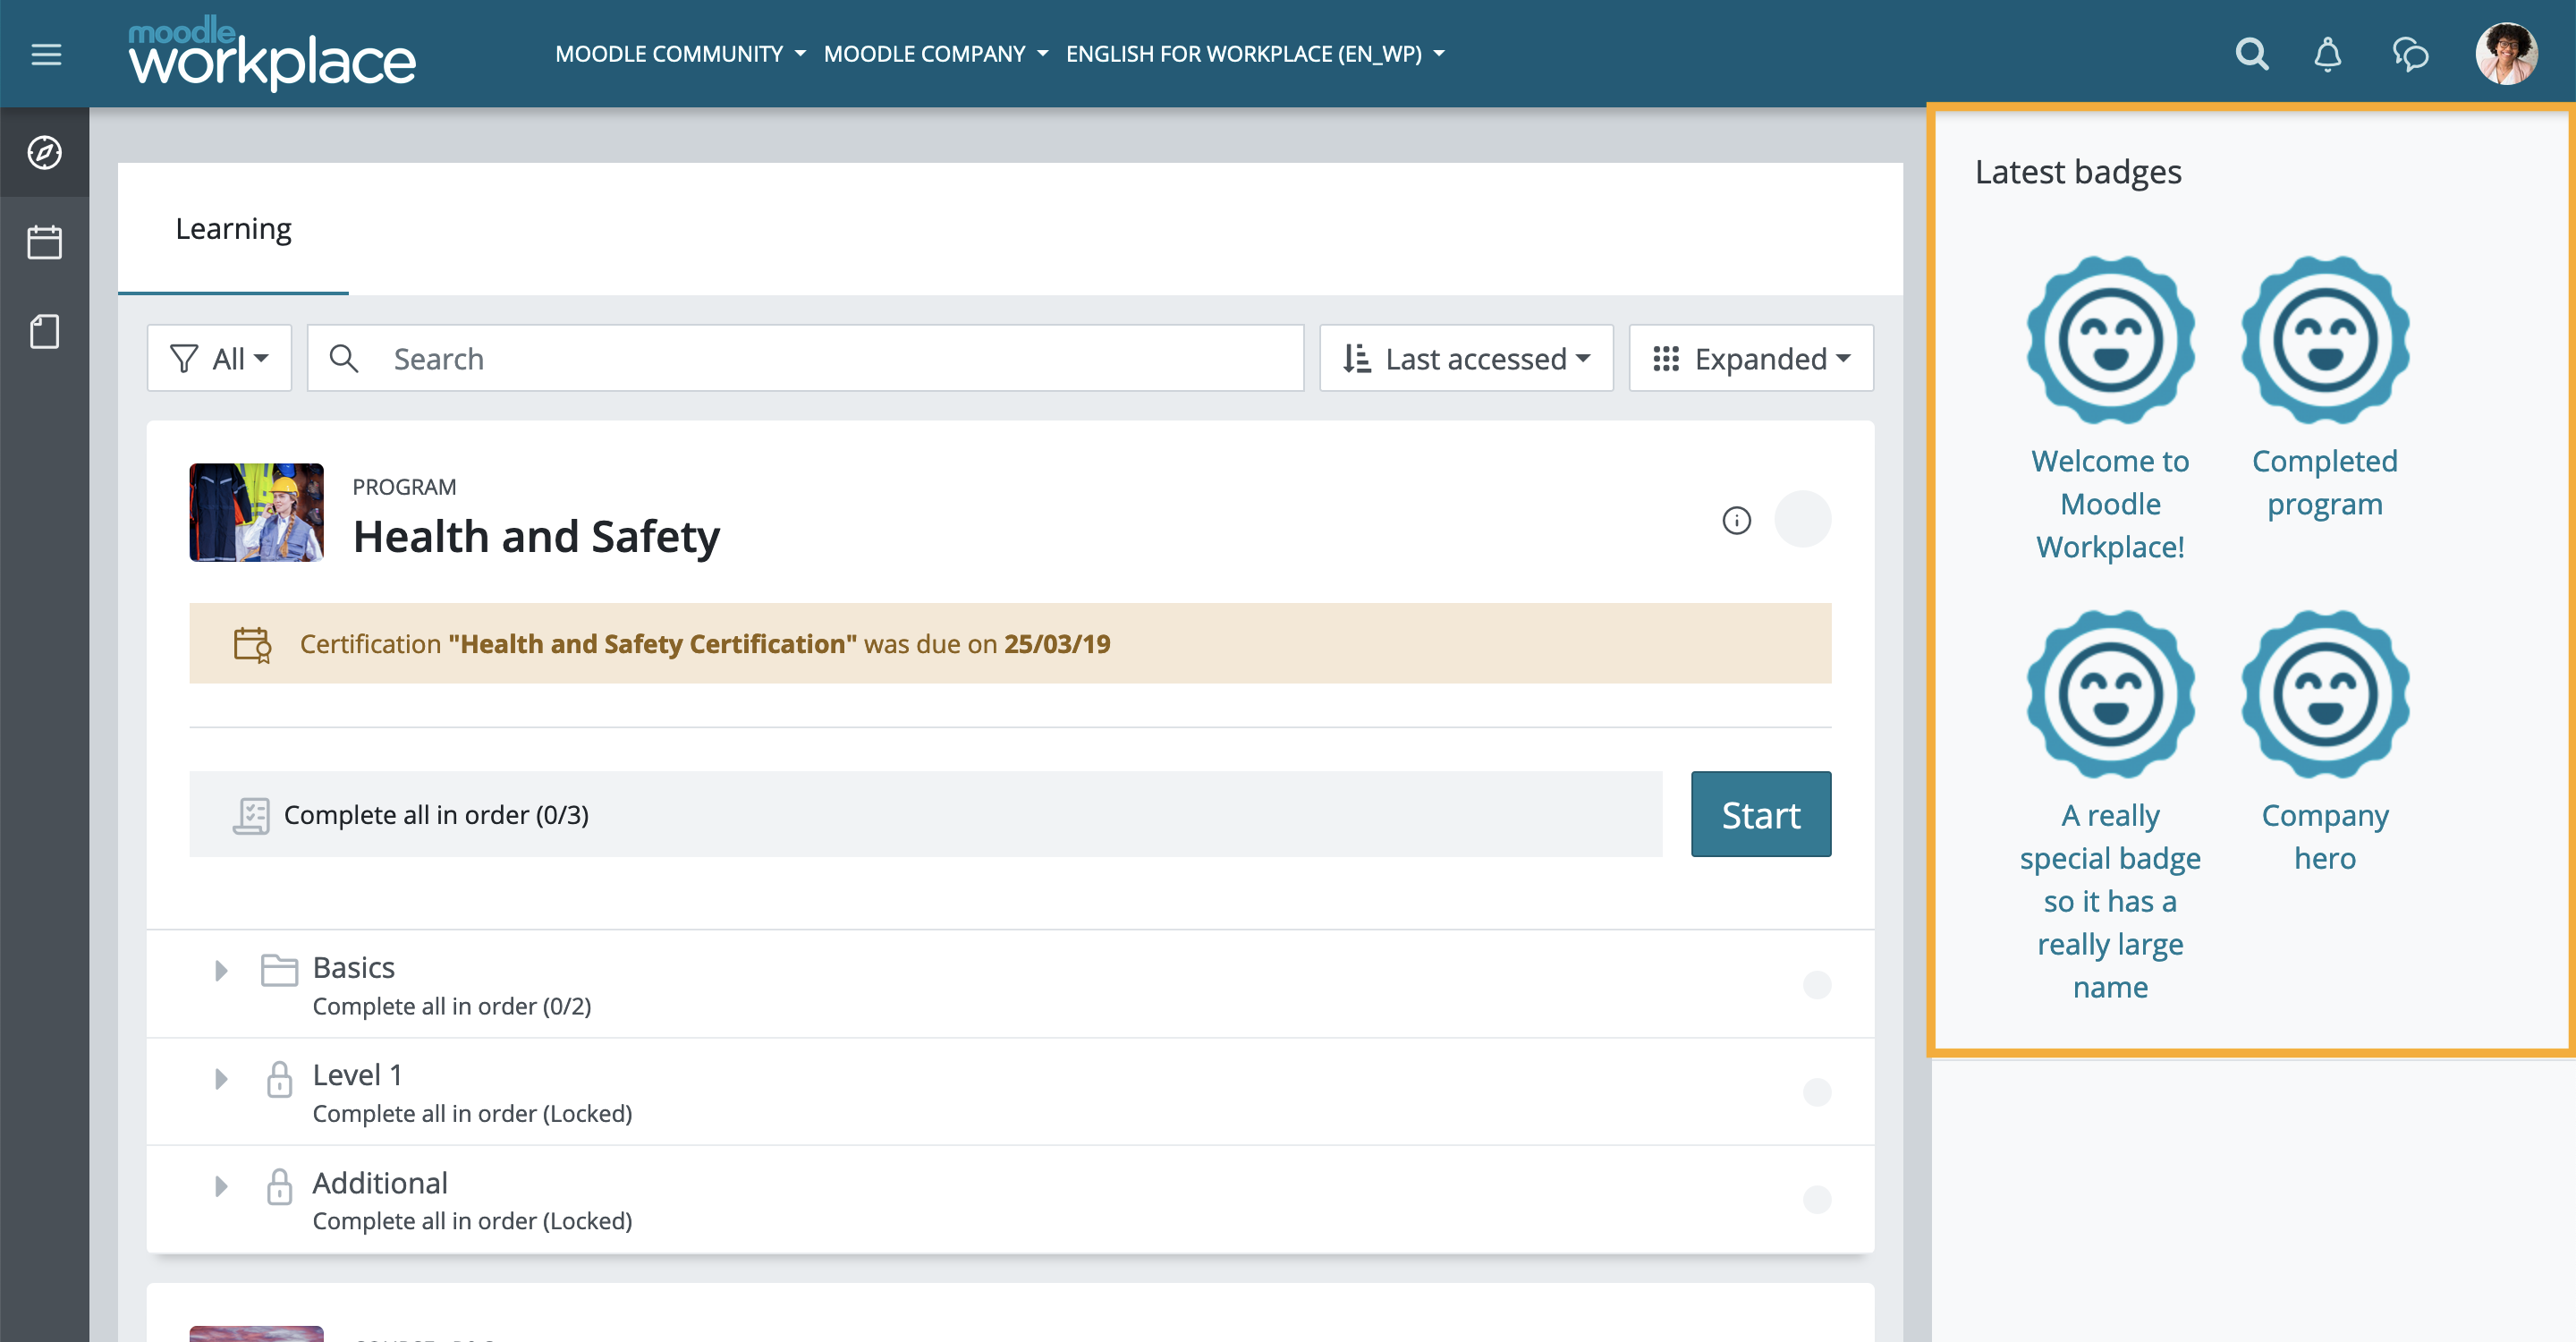The image size is (2576, 1342).
Task: Open the Last accessed sort dropdown
Action: coord(1466,358)
